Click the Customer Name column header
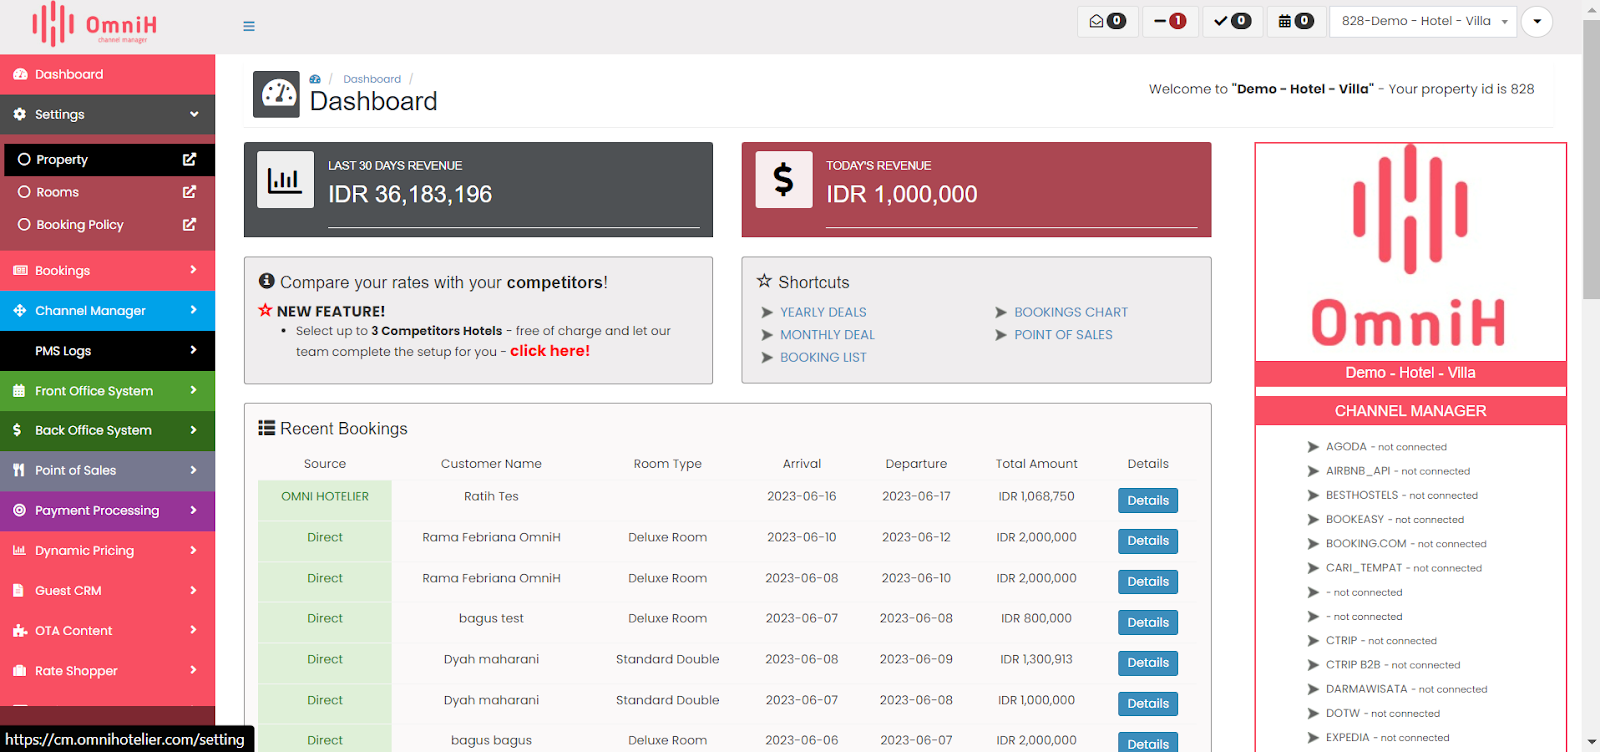The width and height of the screenshot is (1600, 752). coord(491,464)
